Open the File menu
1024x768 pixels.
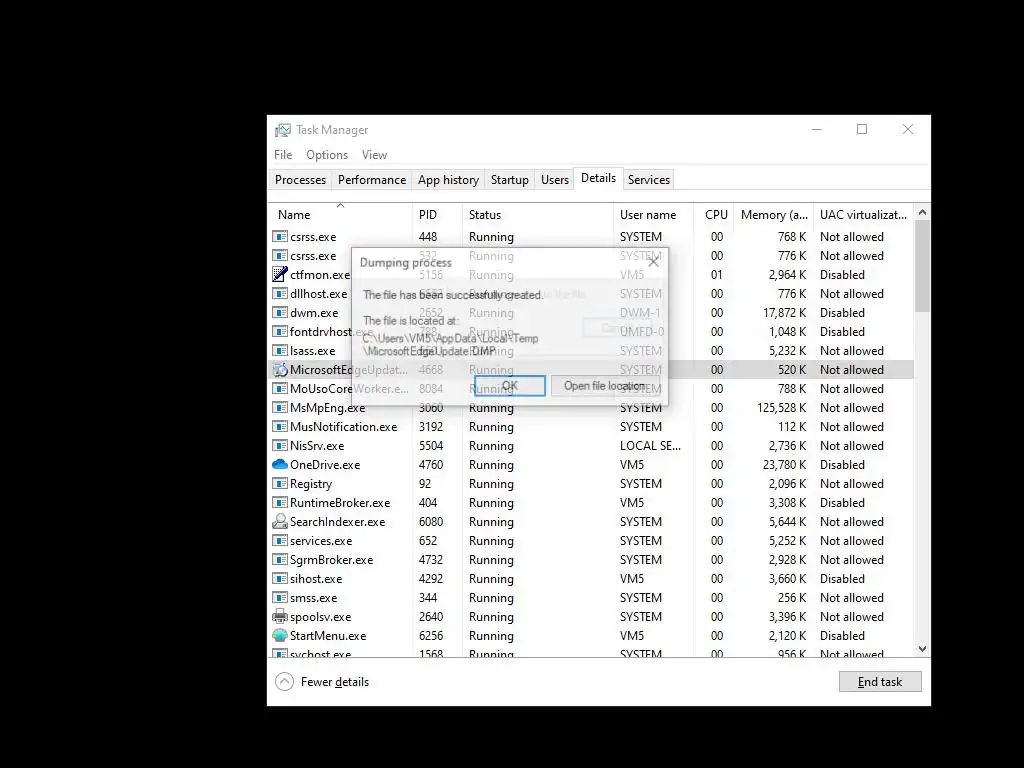(x=283, y=155)
